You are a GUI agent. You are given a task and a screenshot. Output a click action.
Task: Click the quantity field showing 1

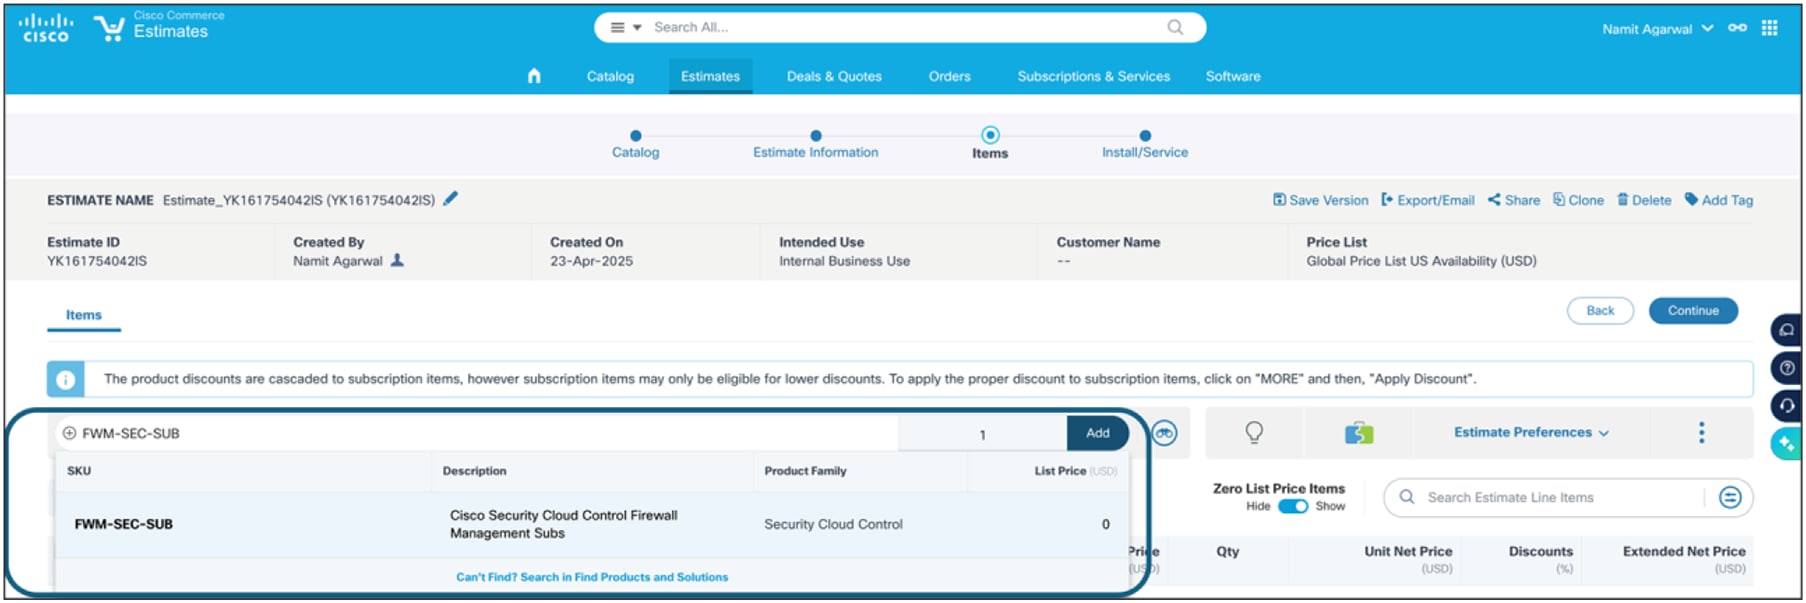click(x=982, y=434)
